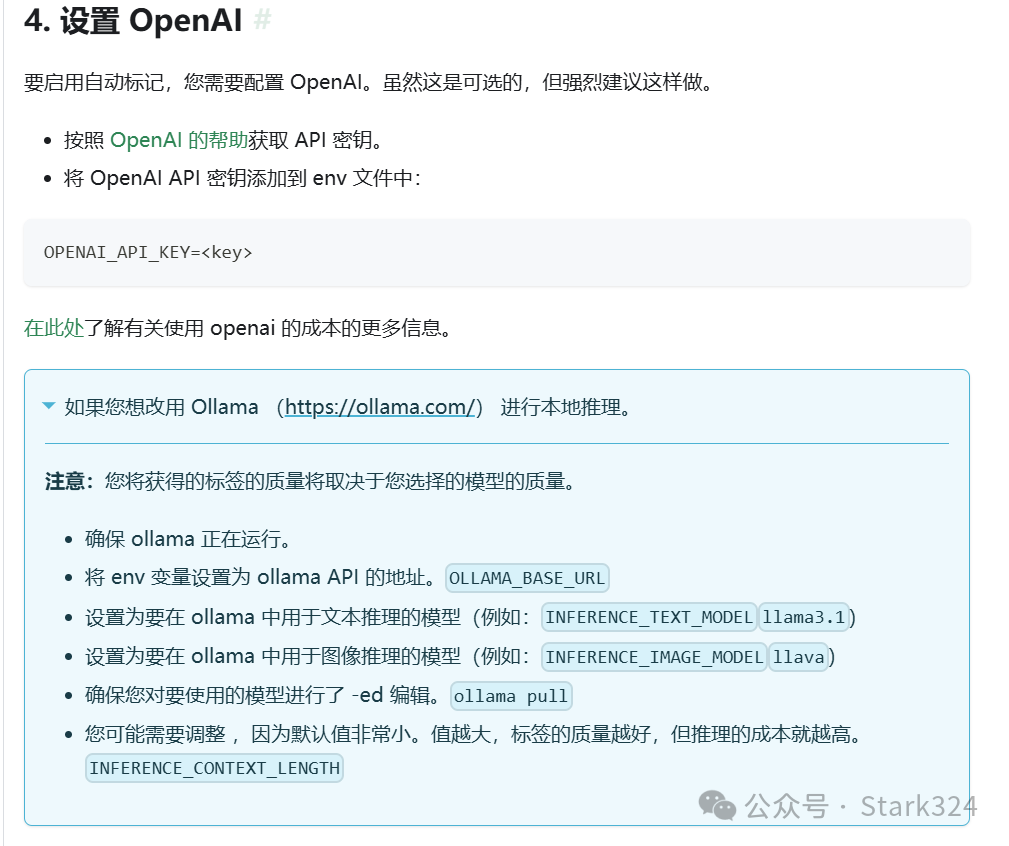Screen dimensions: 1009x846
Task: Click the OLLAMA_BASE_URL code tag
Action: [527, 578]
